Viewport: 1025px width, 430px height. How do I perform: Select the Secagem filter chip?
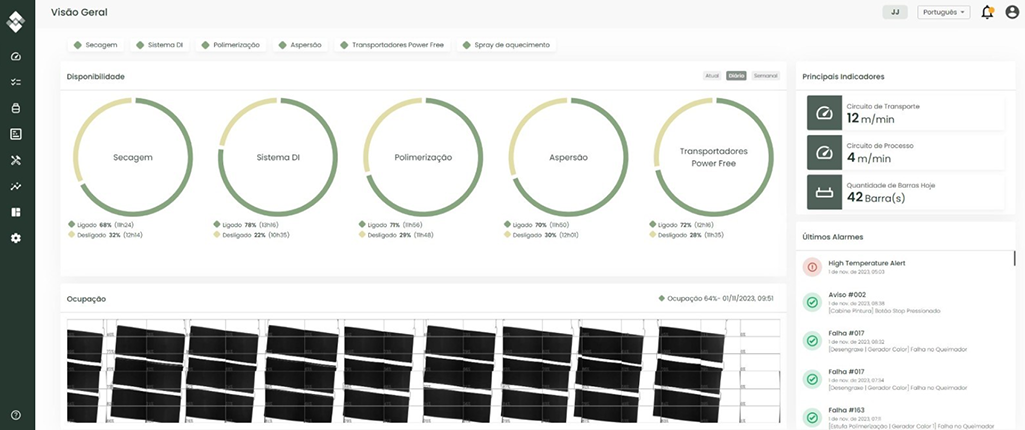point(95,45)
